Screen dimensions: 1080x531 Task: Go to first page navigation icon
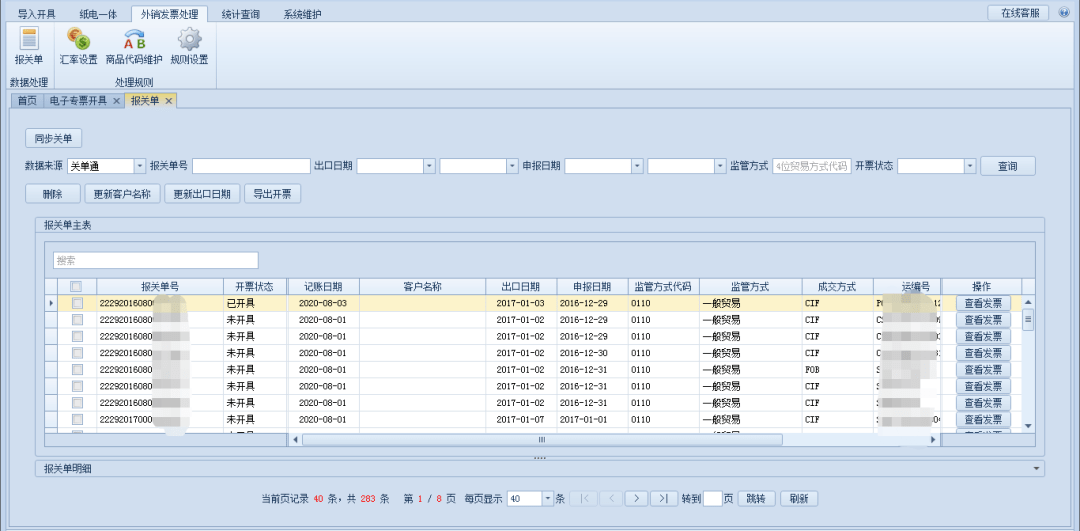tap(584, 499)
